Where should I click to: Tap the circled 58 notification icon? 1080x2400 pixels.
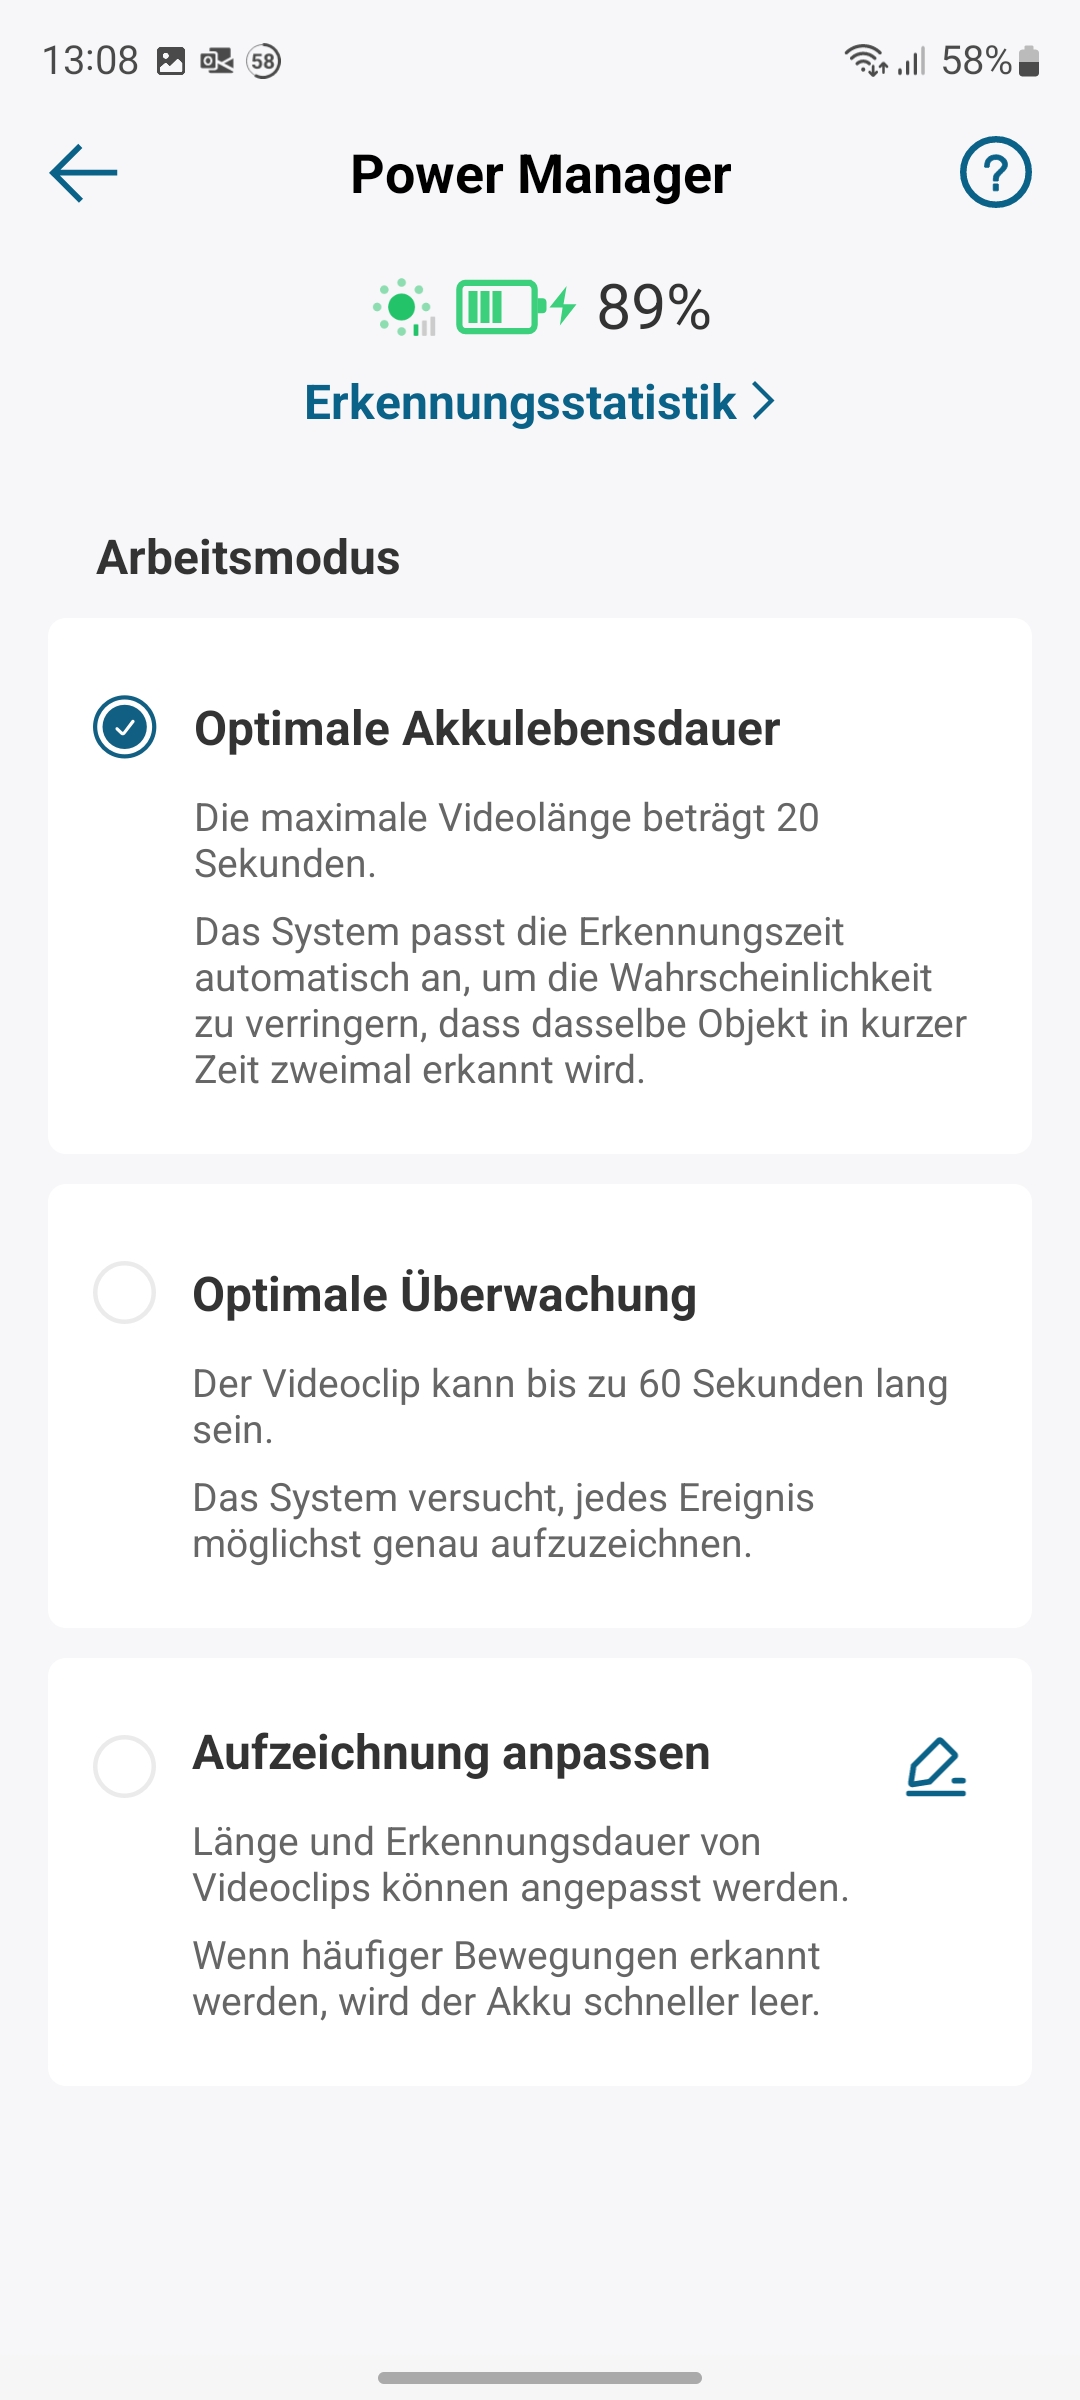tap(264, 61)
